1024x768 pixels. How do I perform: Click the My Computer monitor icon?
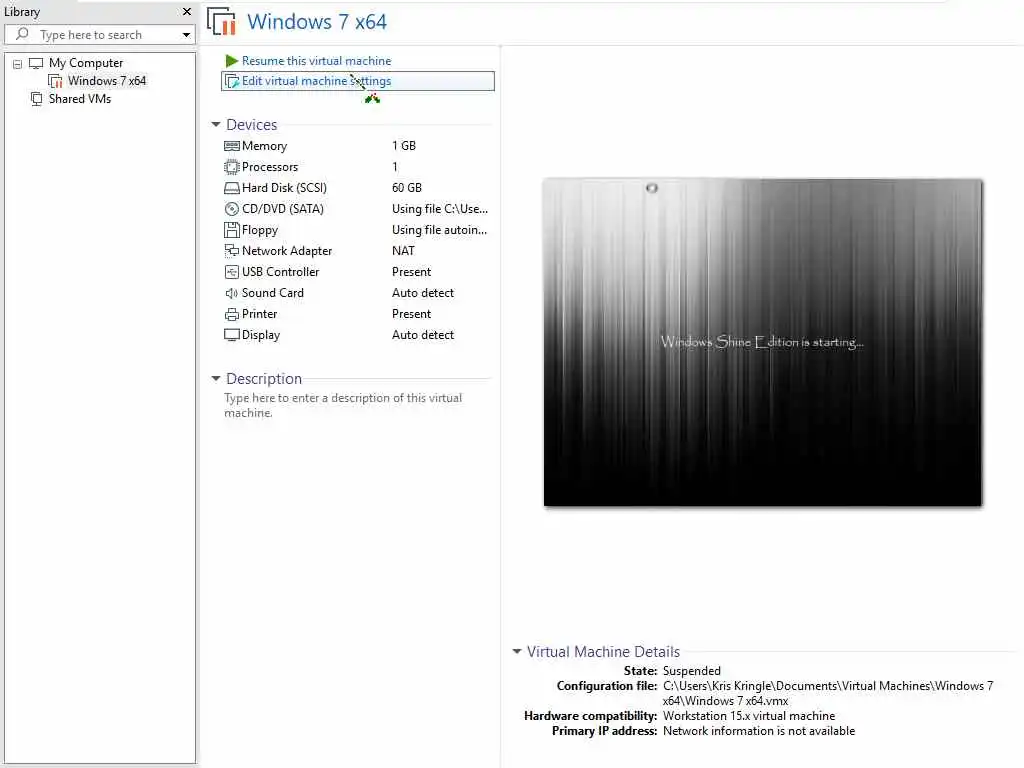(36, 63)
